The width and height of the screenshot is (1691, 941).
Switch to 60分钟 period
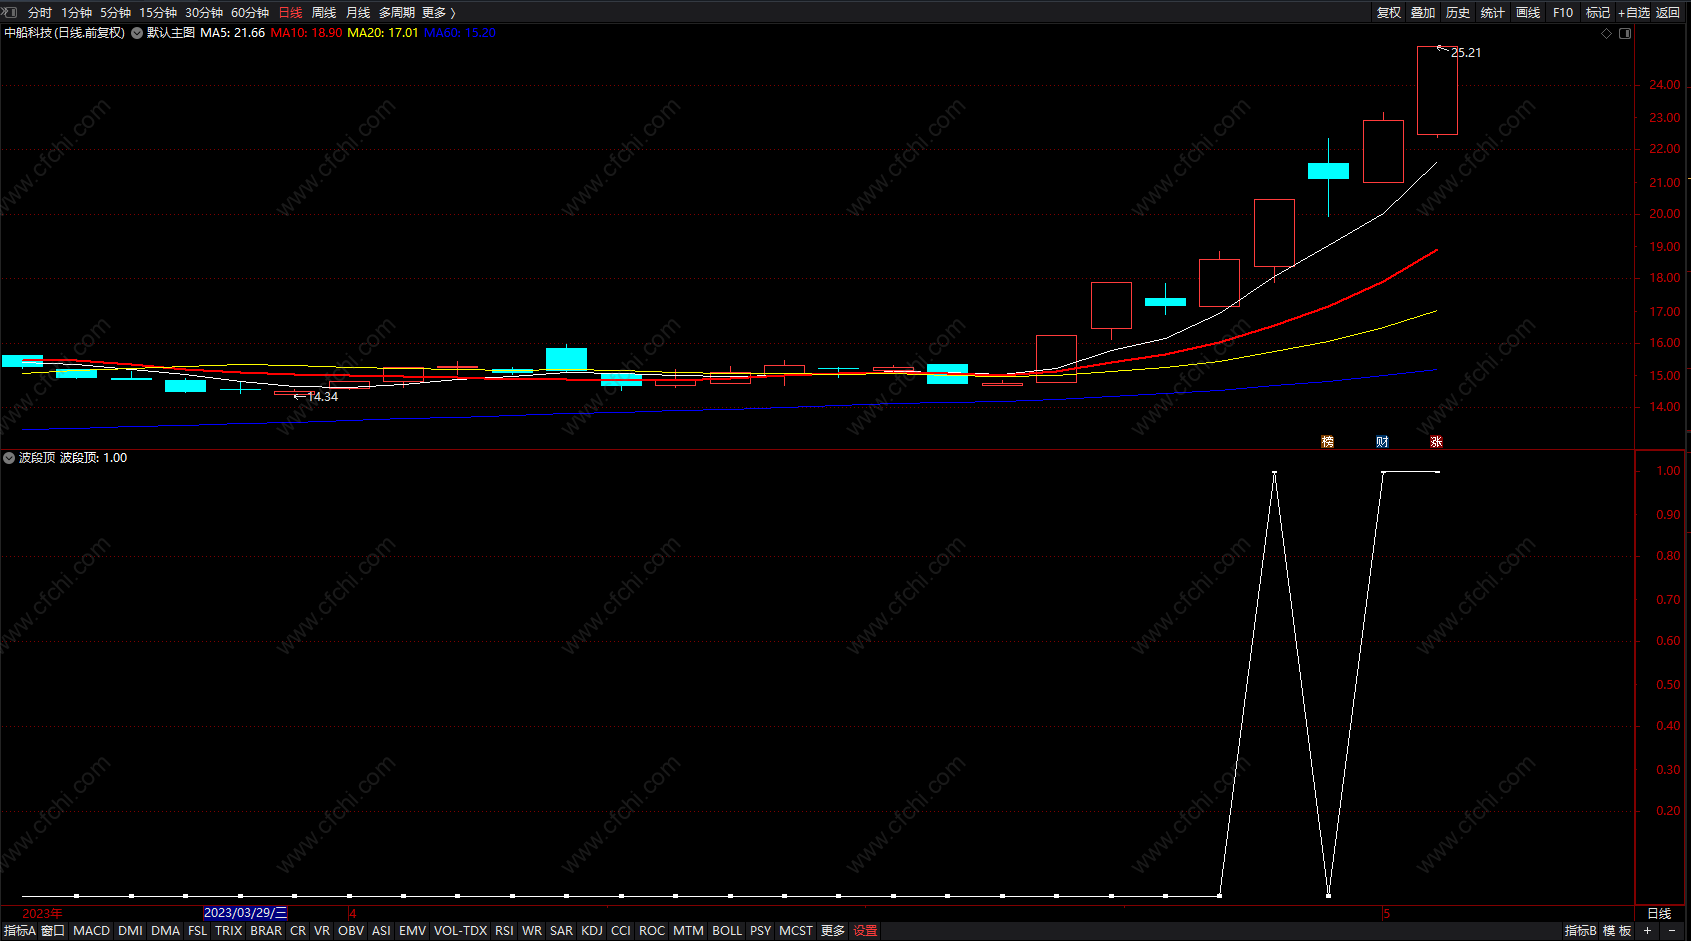pos(250,13)
